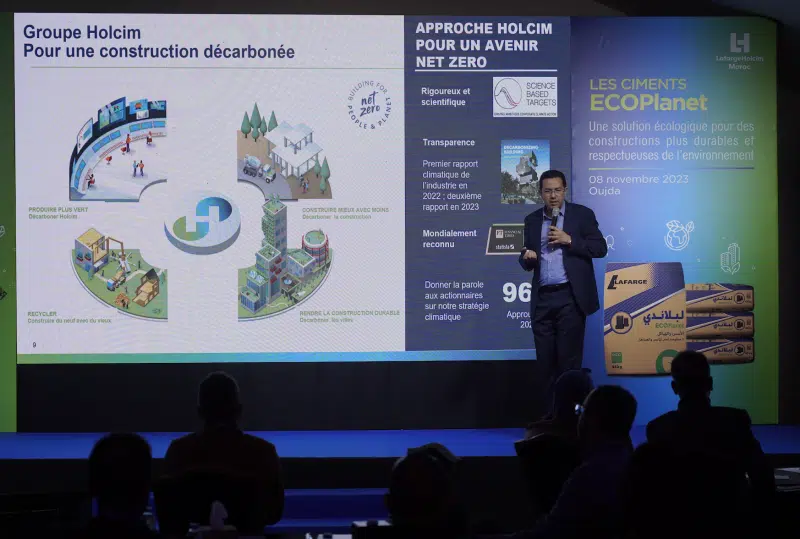Click the Rigoureux et scientifique label

(x=446, y=96)
